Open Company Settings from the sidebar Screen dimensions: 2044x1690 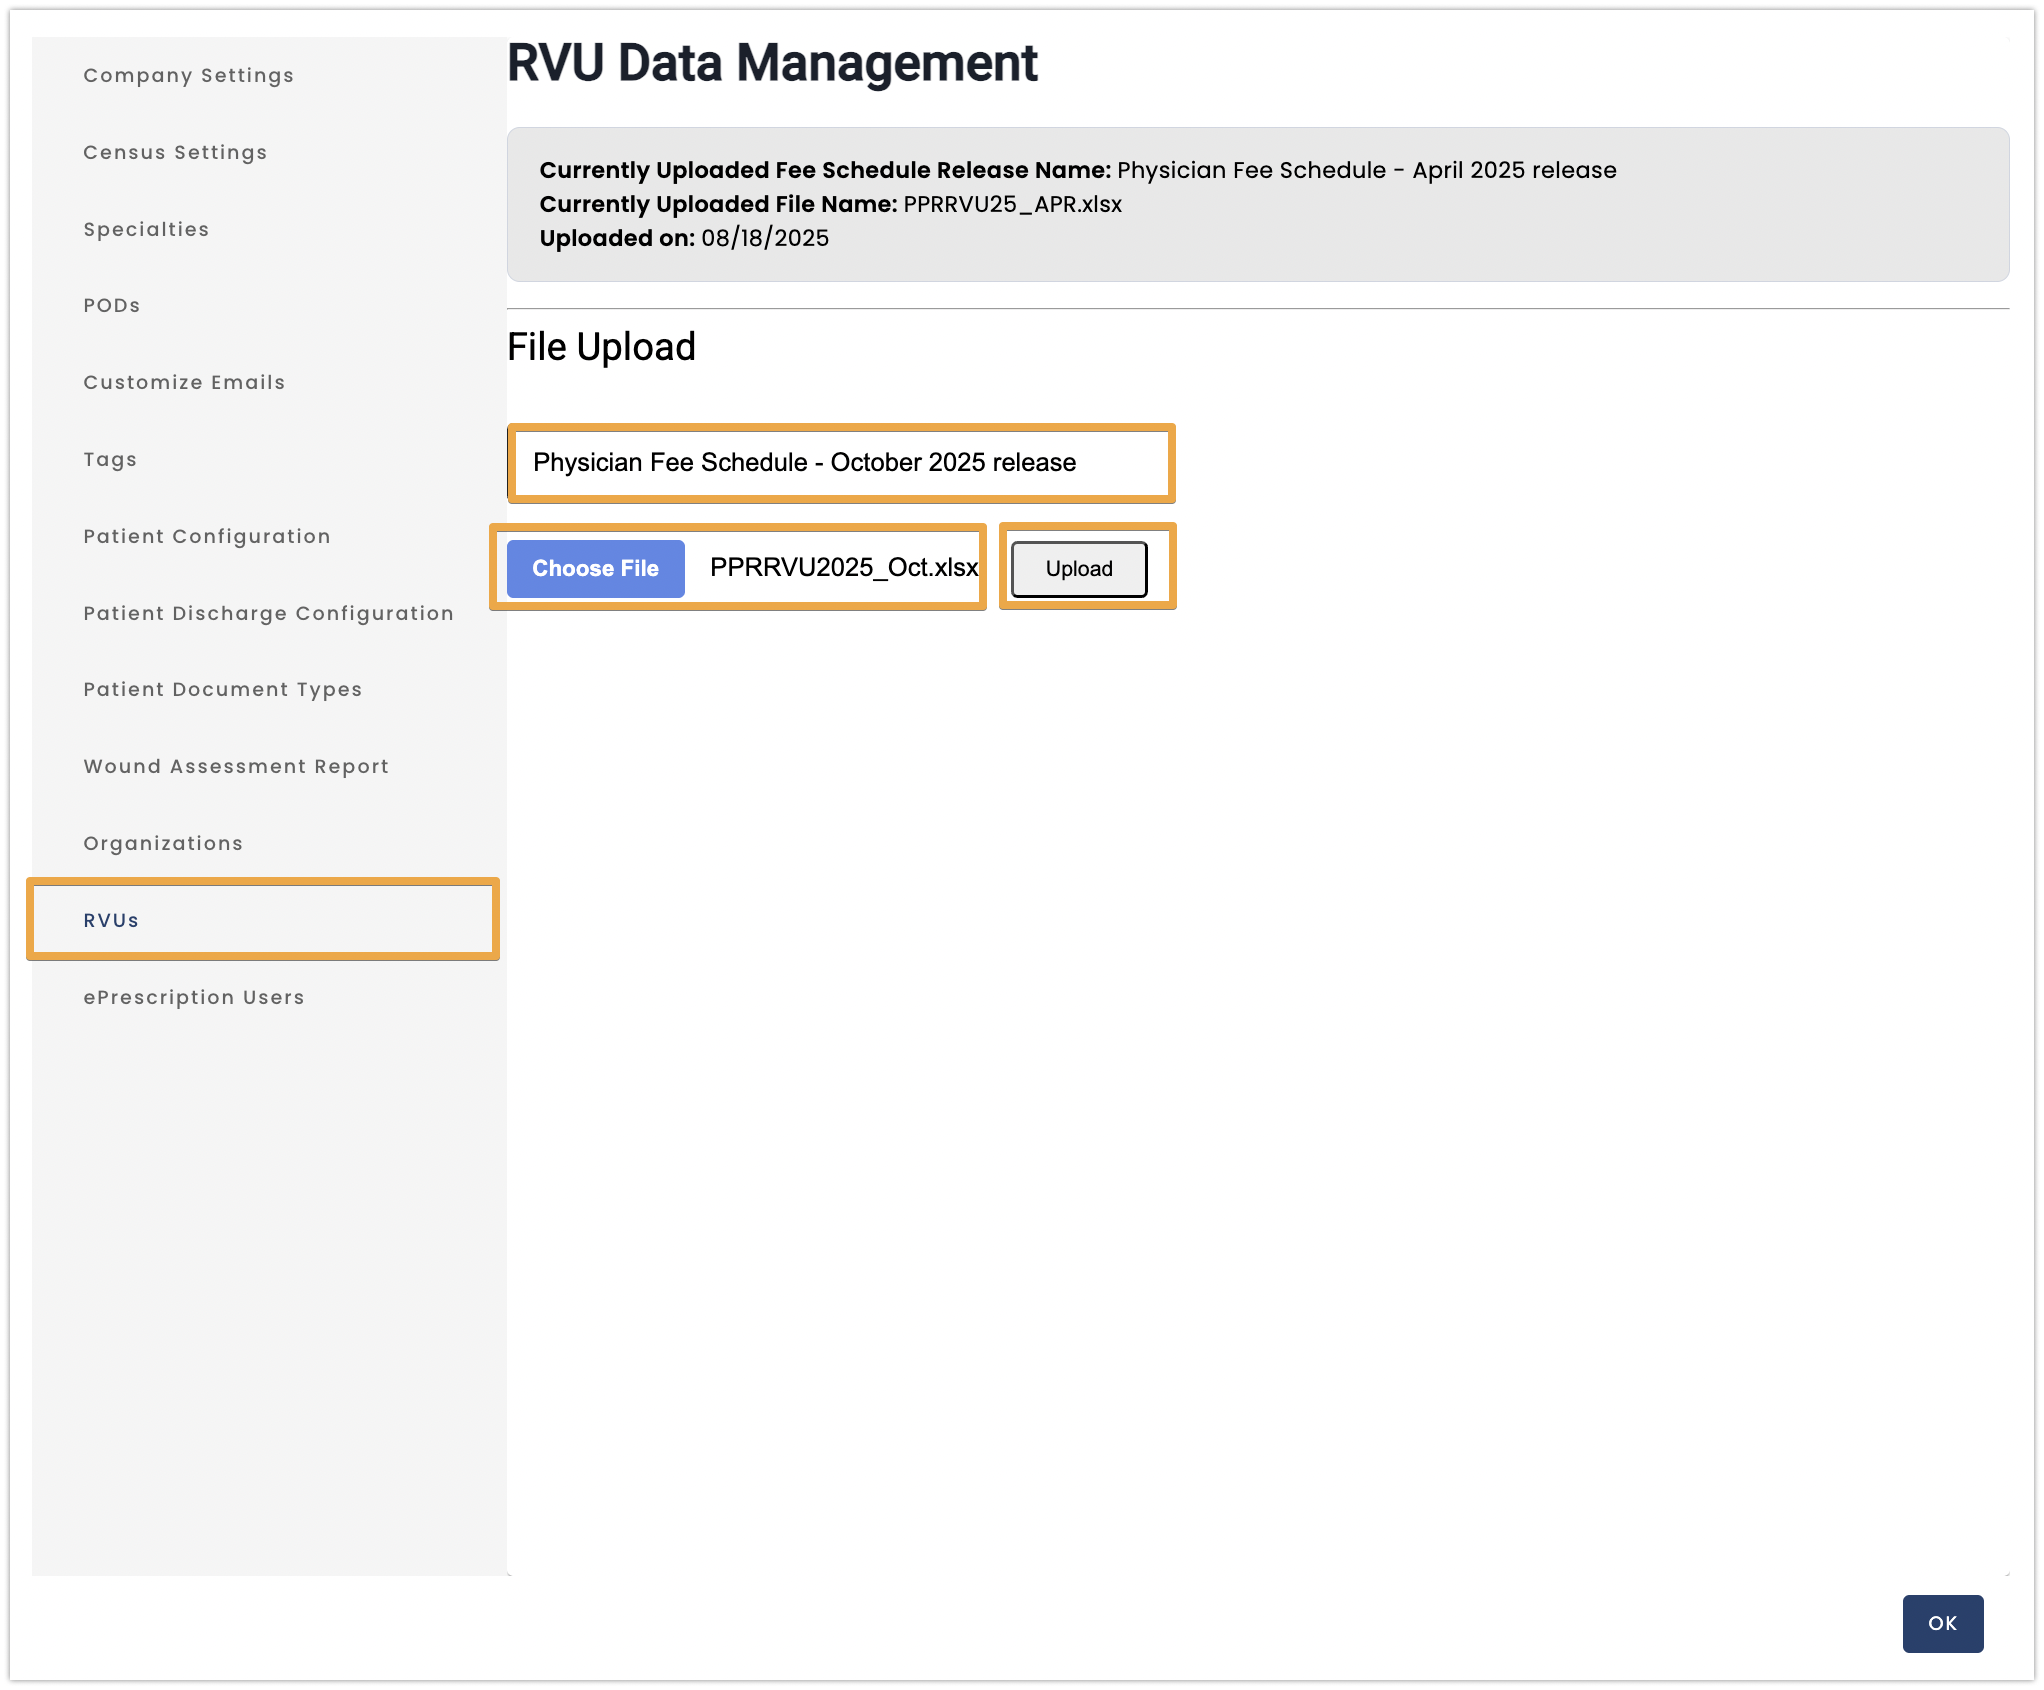coord(188,74)
